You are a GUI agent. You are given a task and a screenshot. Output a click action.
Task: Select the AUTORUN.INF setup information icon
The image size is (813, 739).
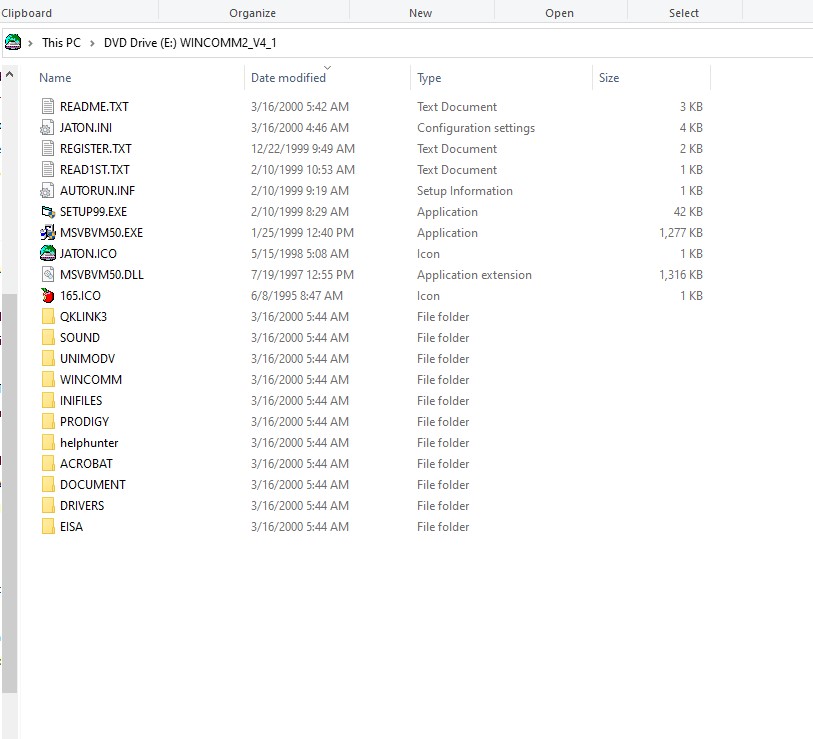pos(47,191)
